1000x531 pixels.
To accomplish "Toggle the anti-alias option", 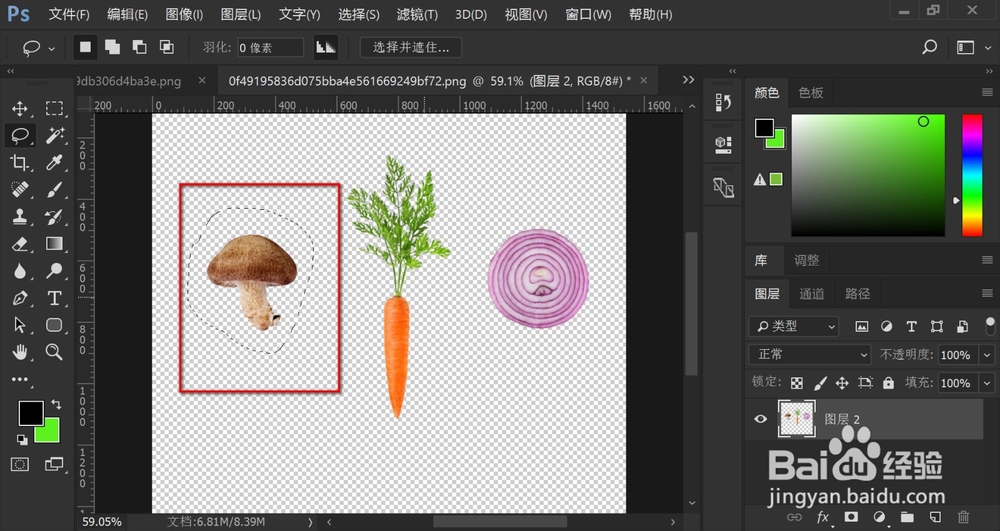I will [326, 47].
